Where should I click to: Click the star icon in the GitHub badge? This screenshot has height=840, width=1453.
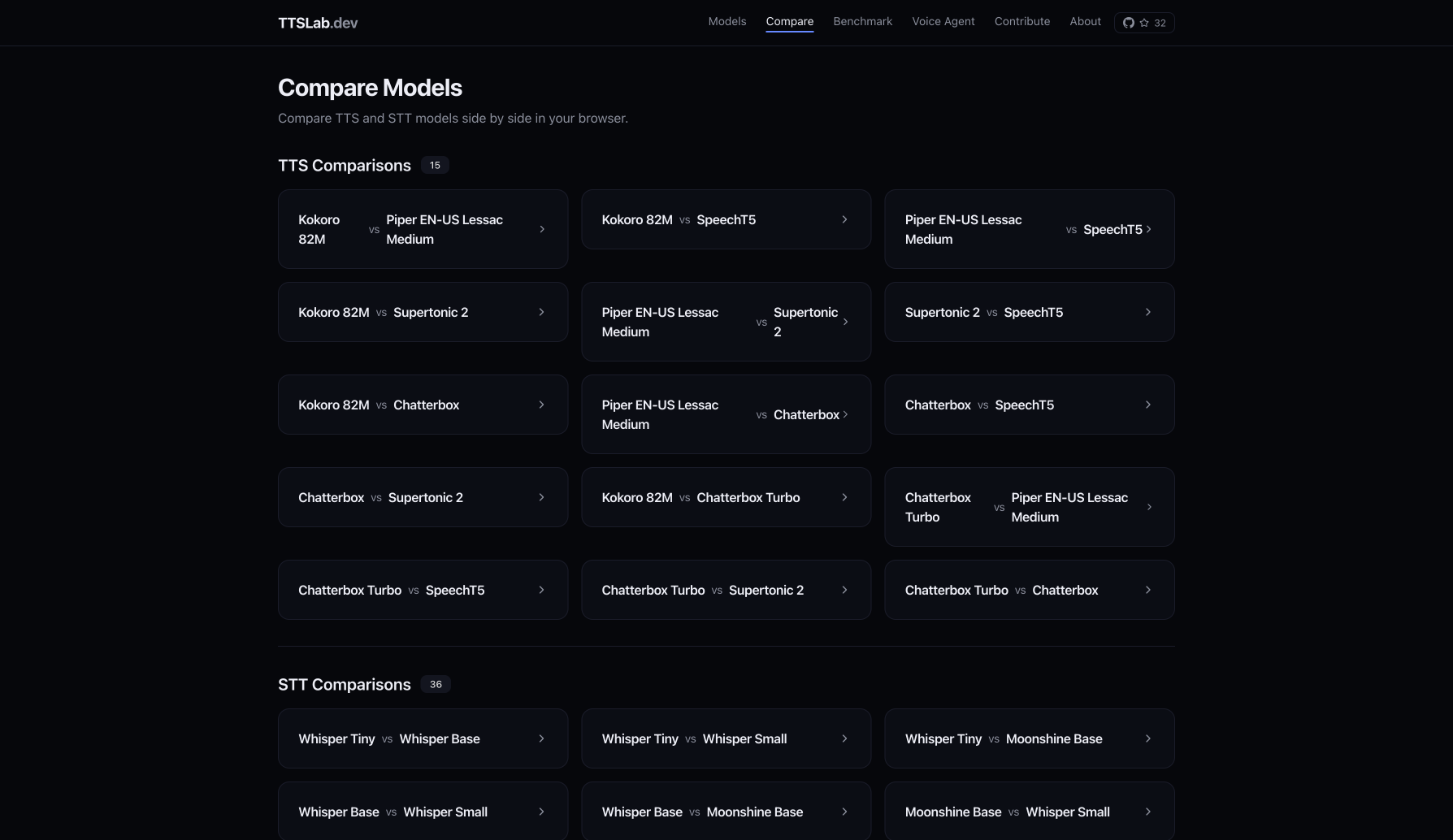pyautogui.click(x=1144, y=22)
